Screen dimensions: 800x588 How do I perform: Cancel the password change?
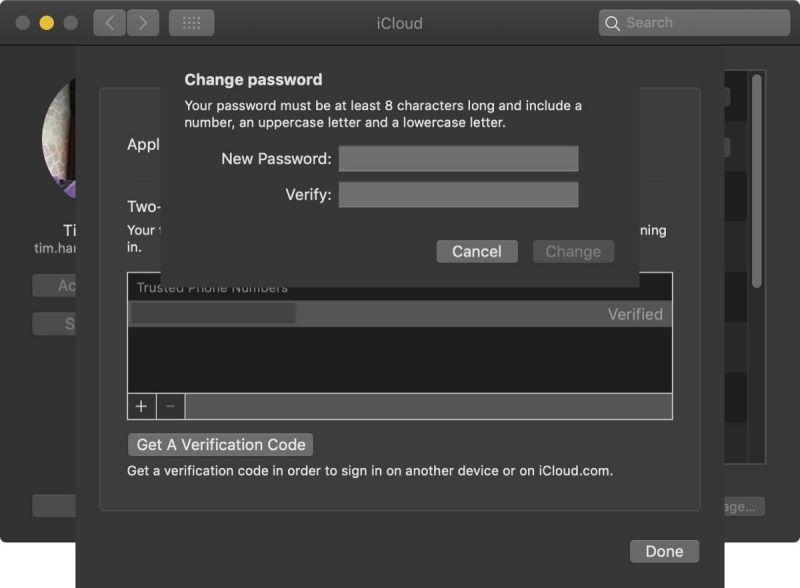pyautogui.click(x=477, y=251)
